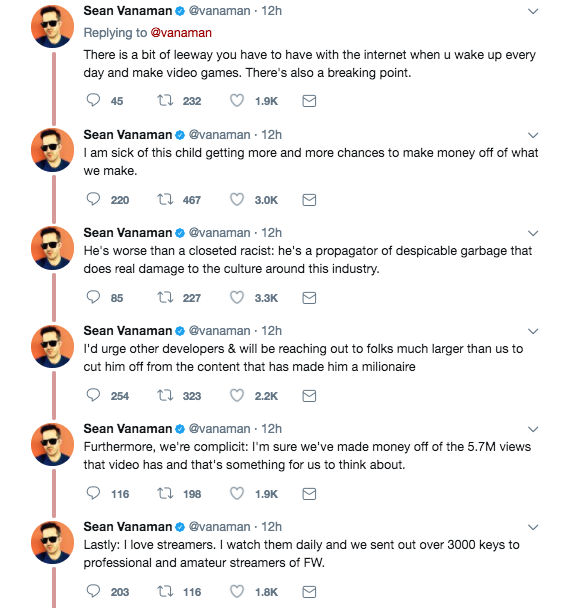Retweet the tweet with 227 retweets
Viewport: 567px width, 608px height.
[x=165, y=298]
